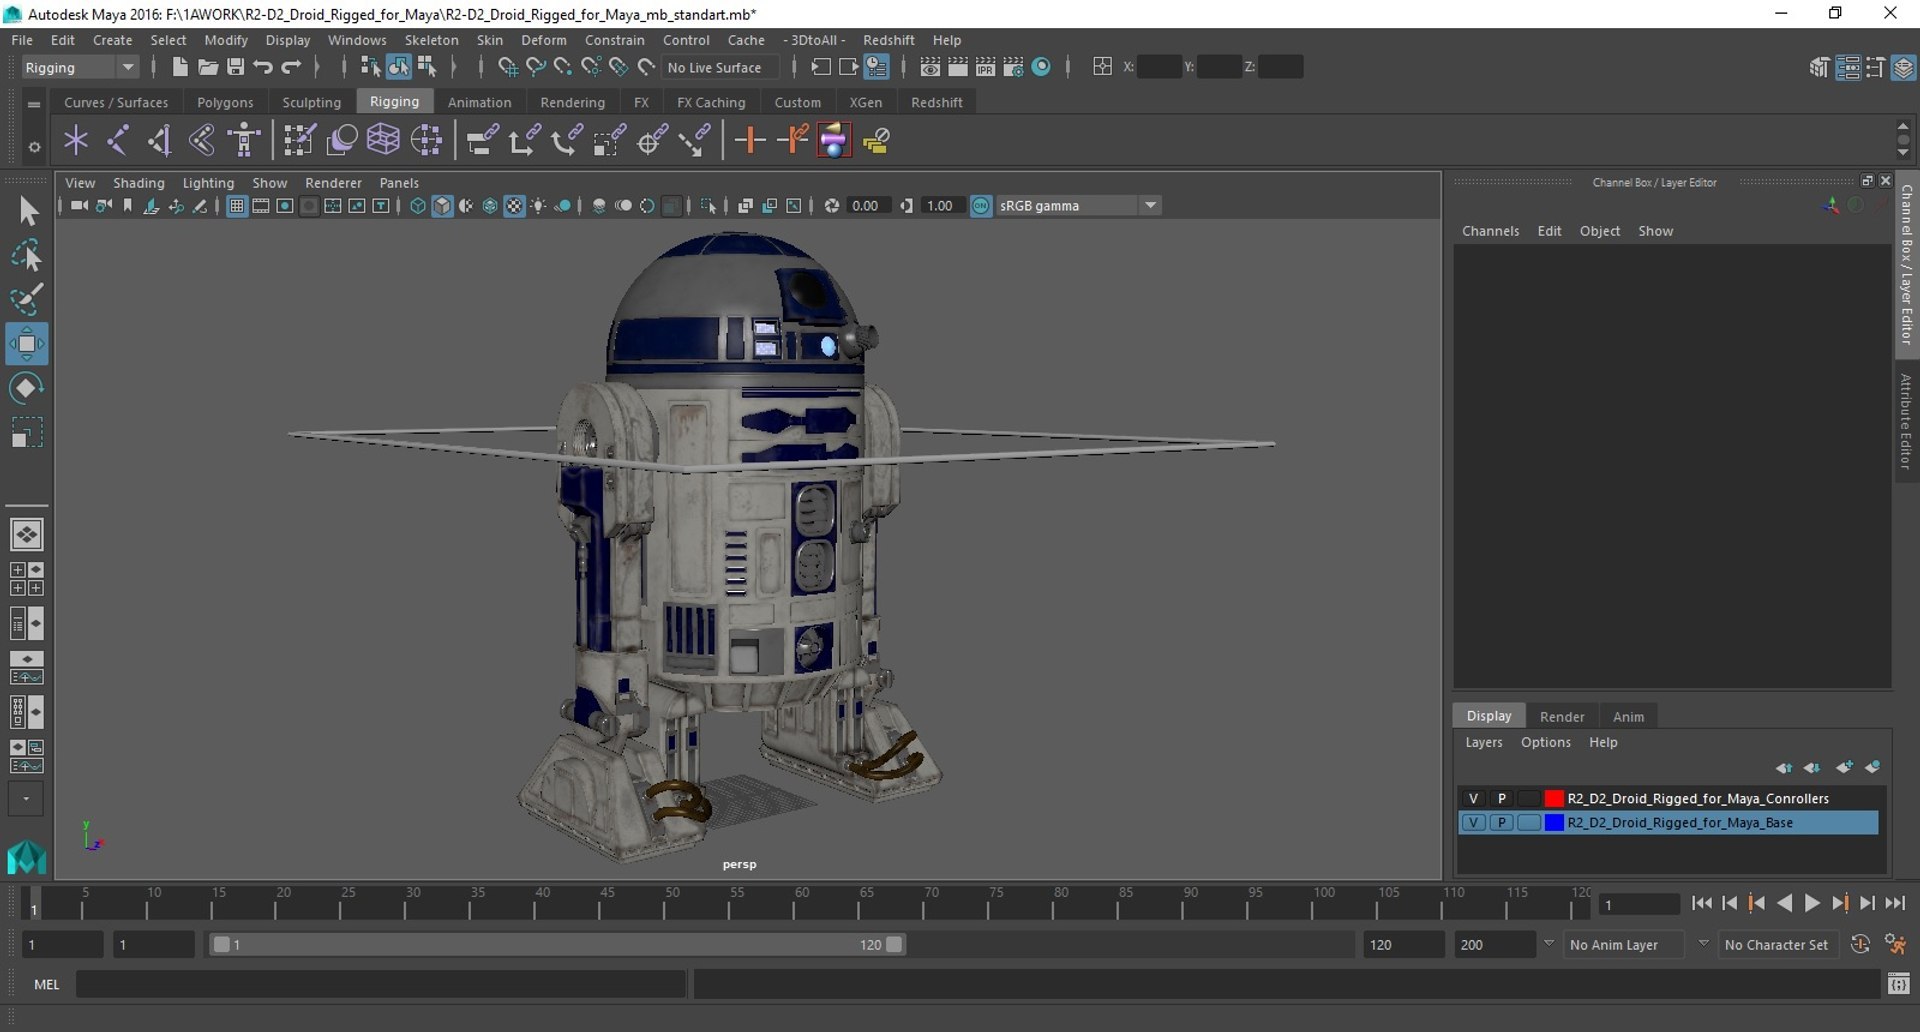
Task: Toggle visibility V of Maya_Base layer
Action: 1473,822
